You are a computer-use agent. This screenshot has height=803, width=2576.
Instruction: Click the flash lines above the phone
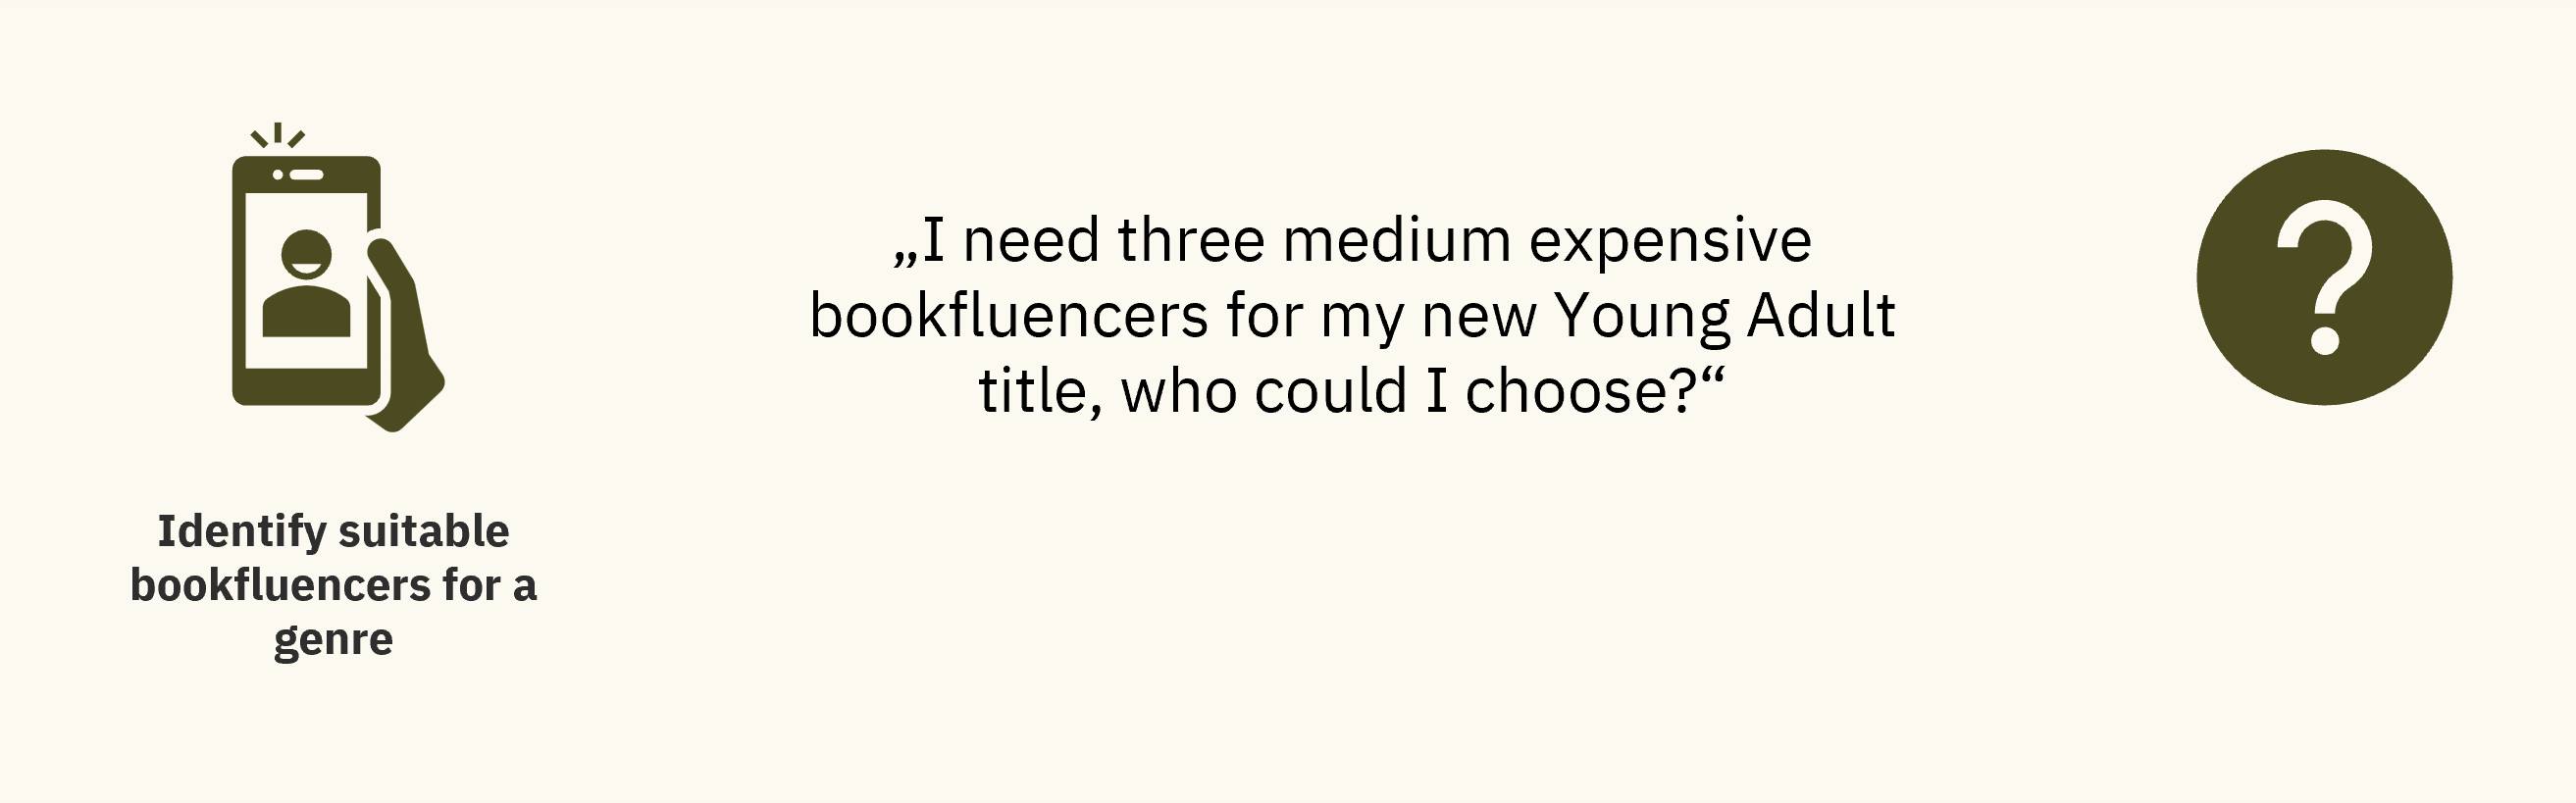coord(278,135)
